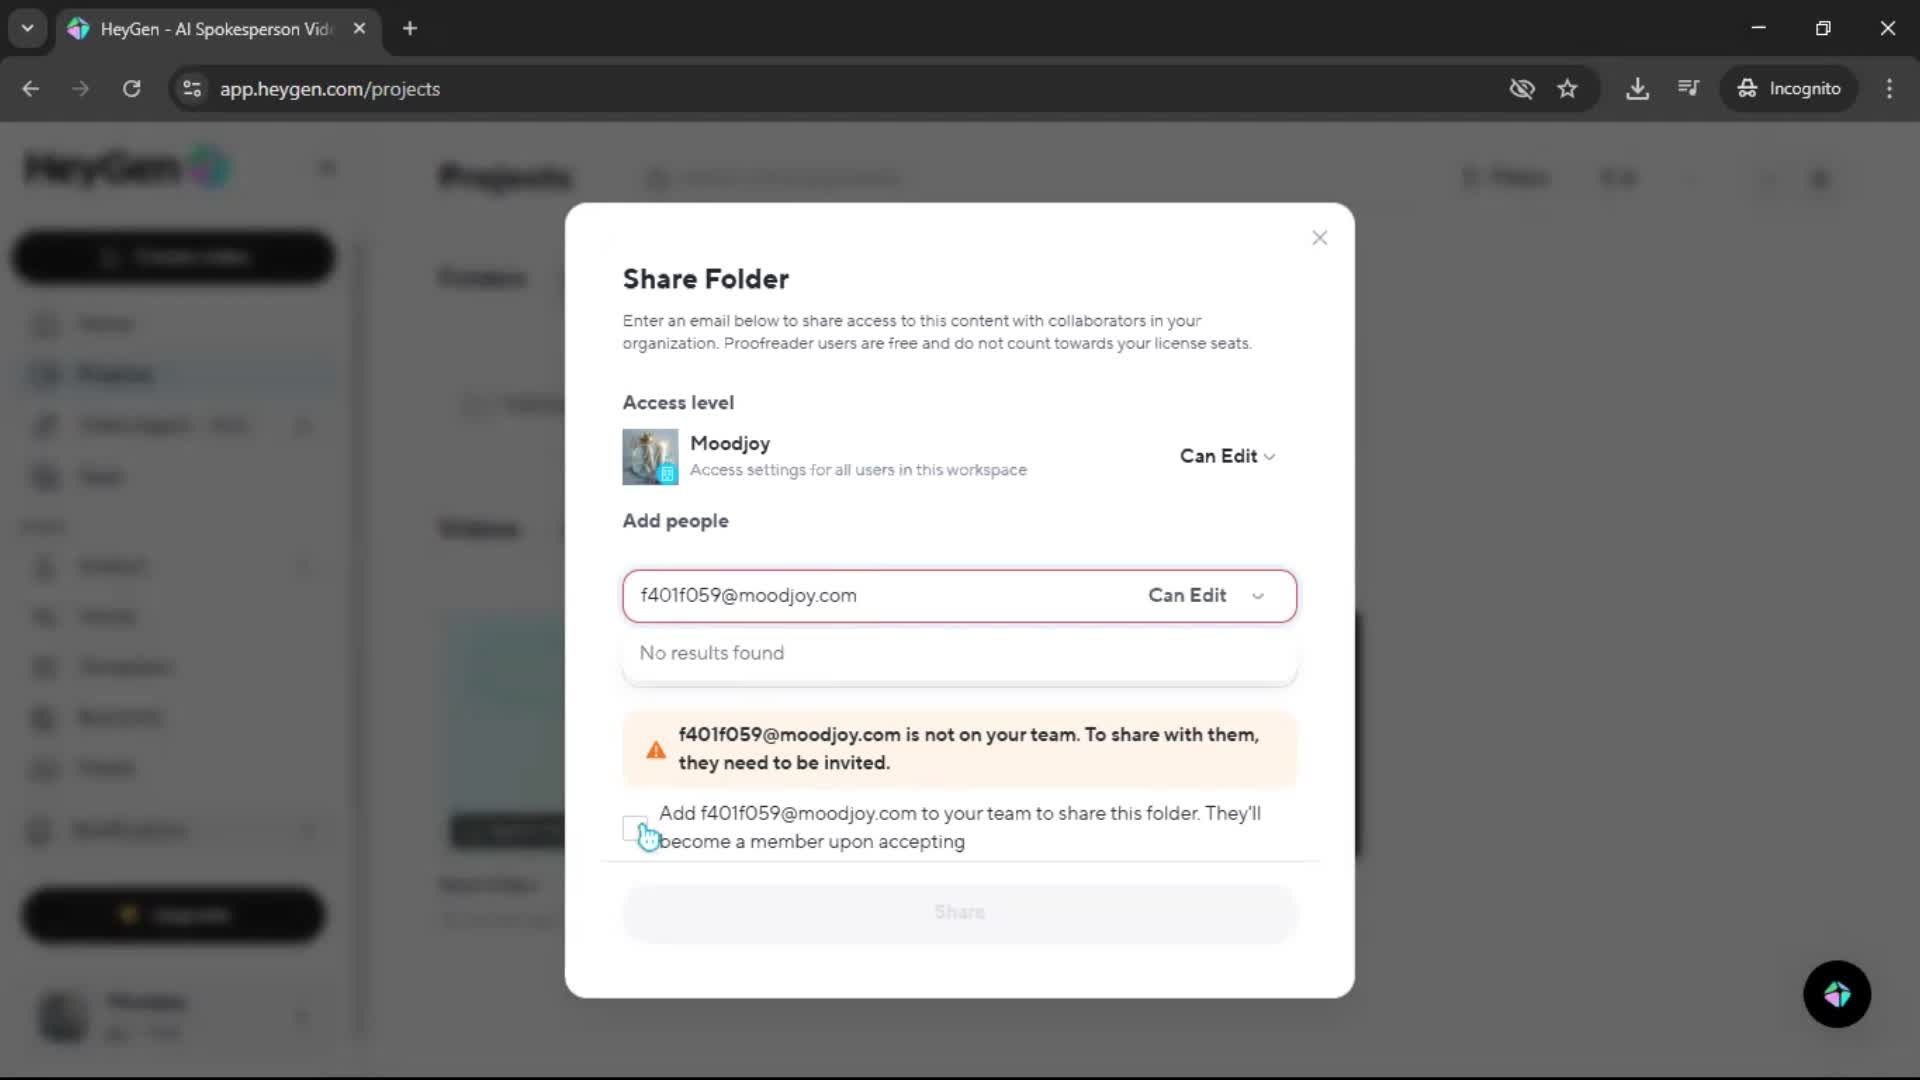This screenshot has height=1080, width=1920.
Task: Open the HeyGen assistant floating icon
Action: (1836, 994)
